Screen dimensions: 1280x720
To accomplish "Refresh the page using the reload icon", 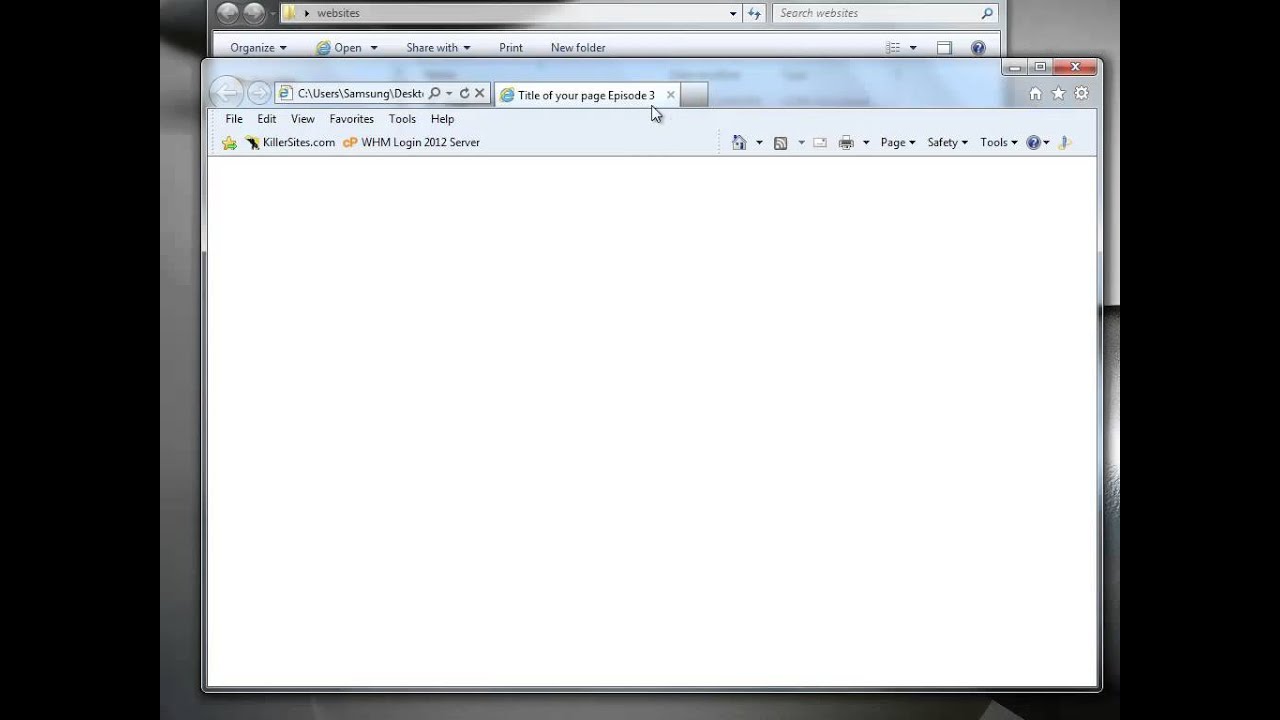I will point(464,93).
